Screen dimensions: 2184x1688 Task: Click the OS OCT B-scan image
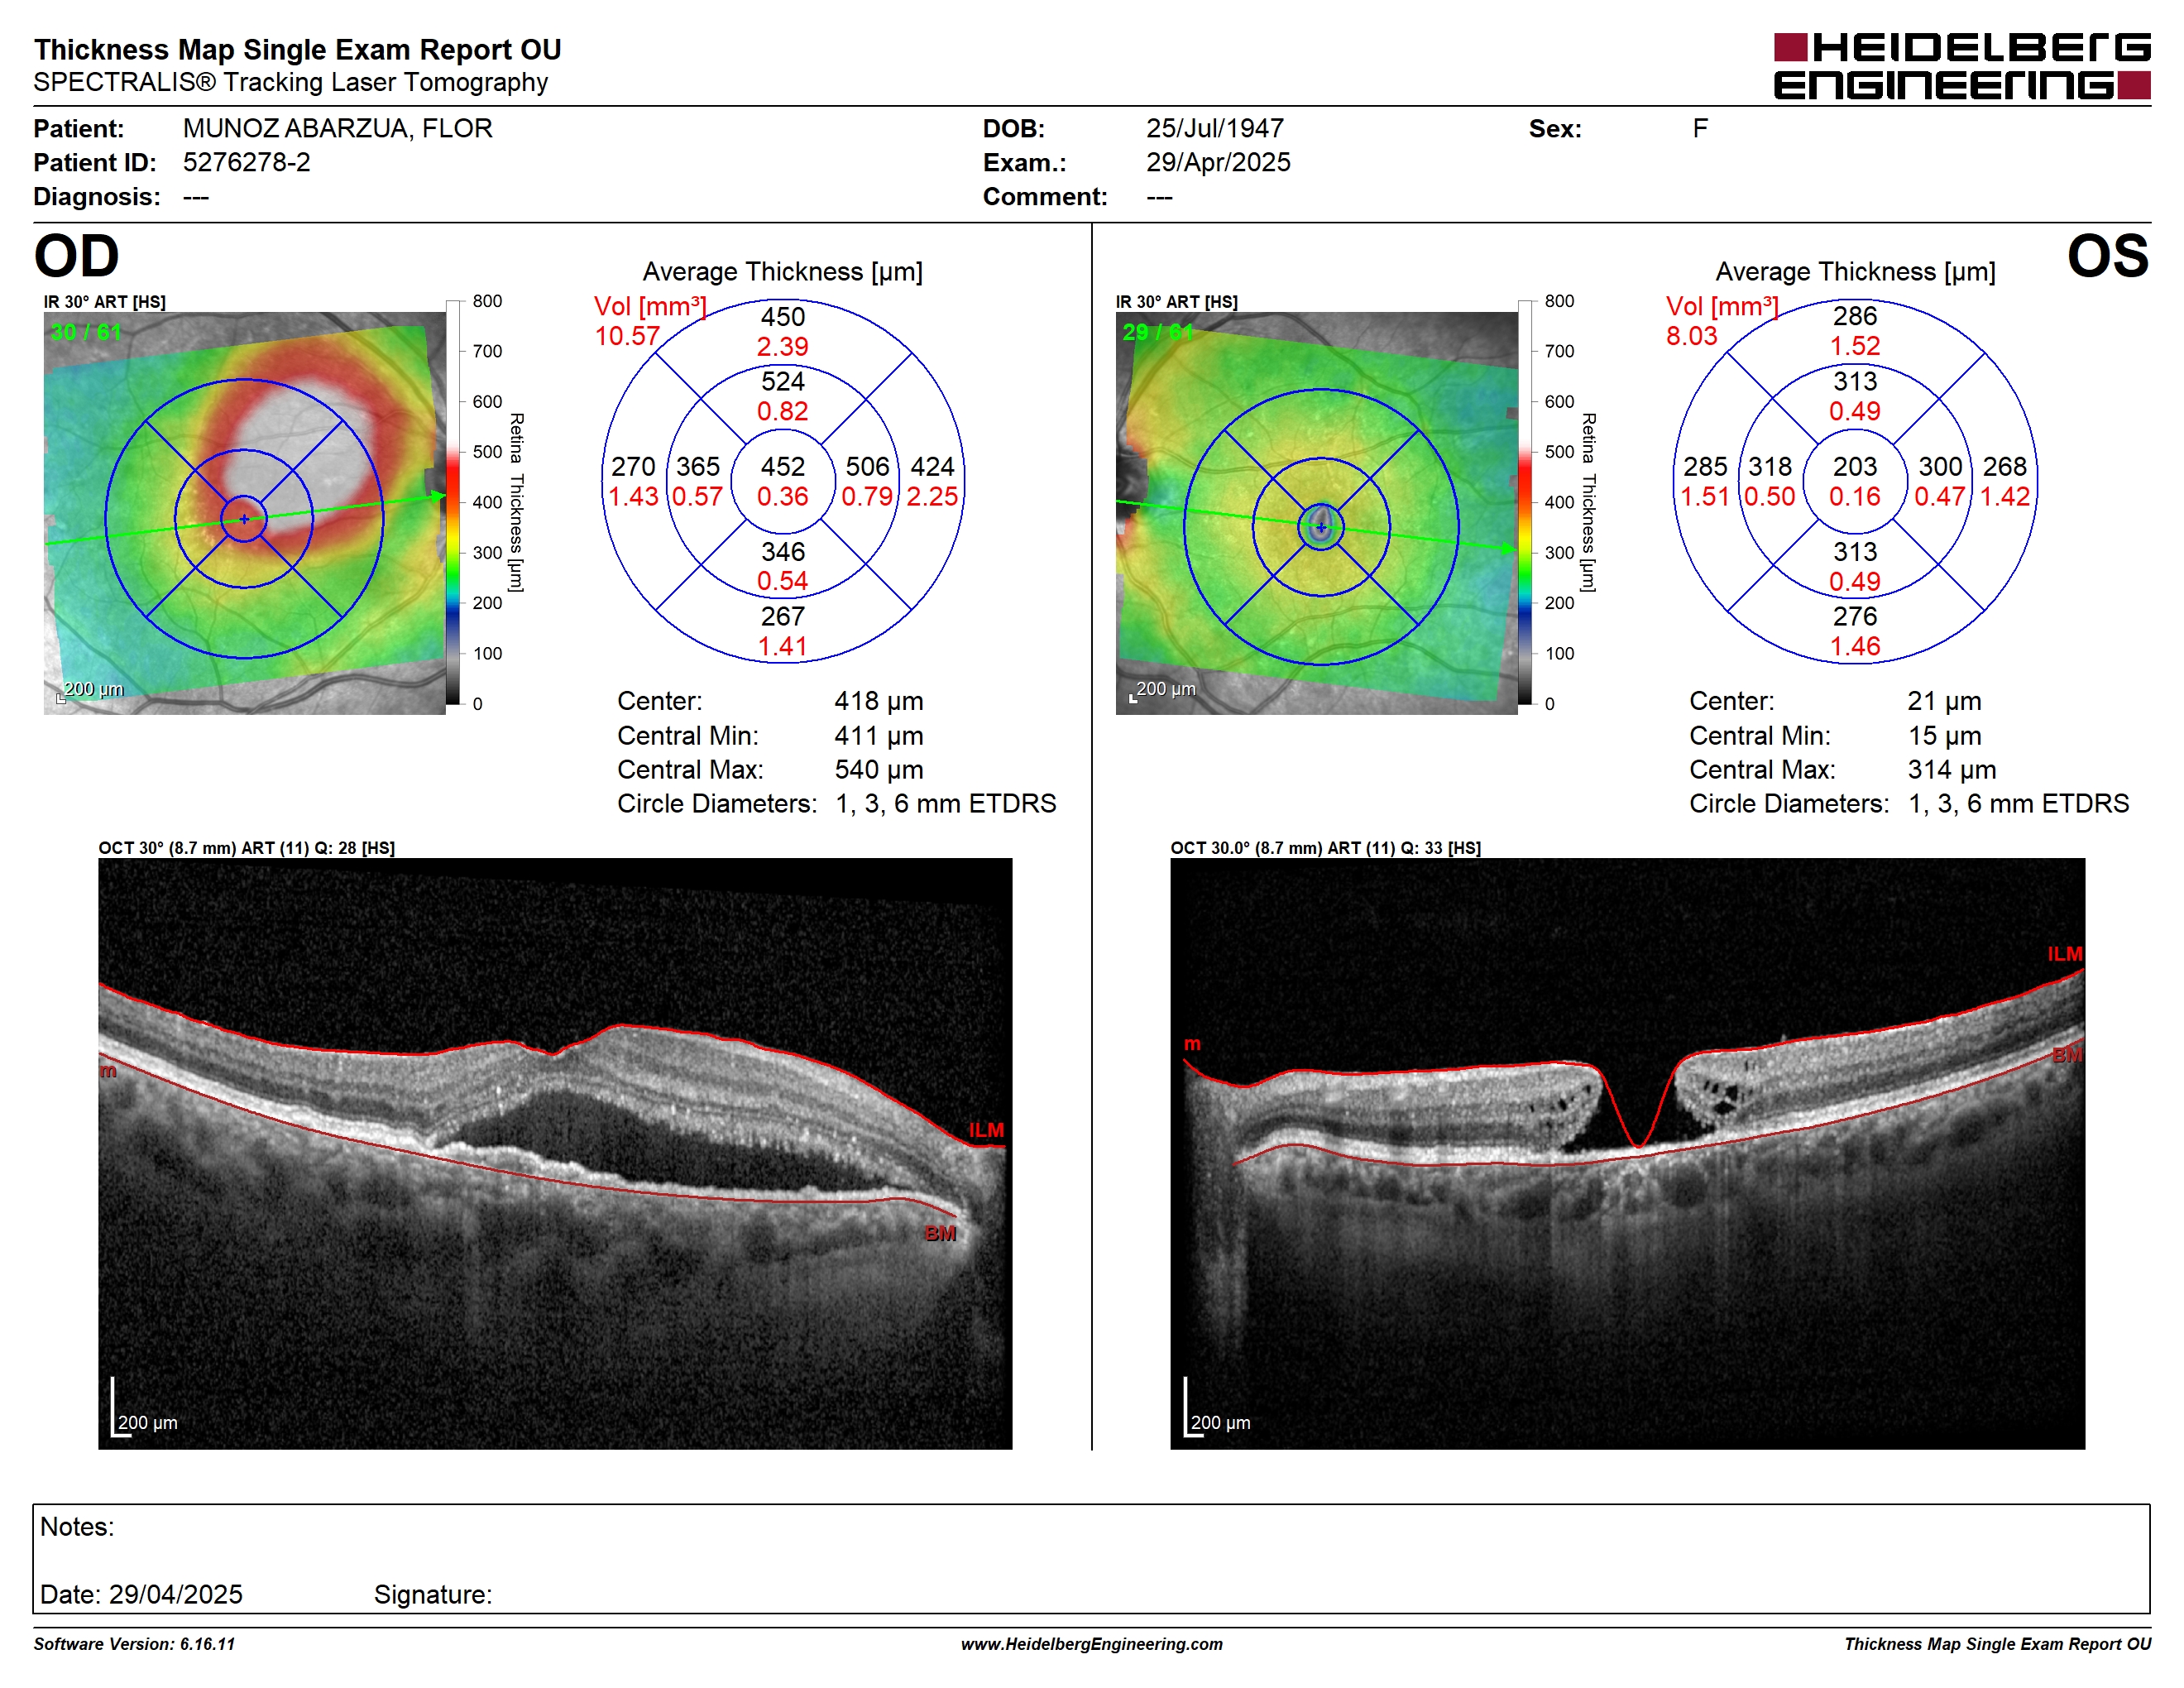point(1627,1153)
